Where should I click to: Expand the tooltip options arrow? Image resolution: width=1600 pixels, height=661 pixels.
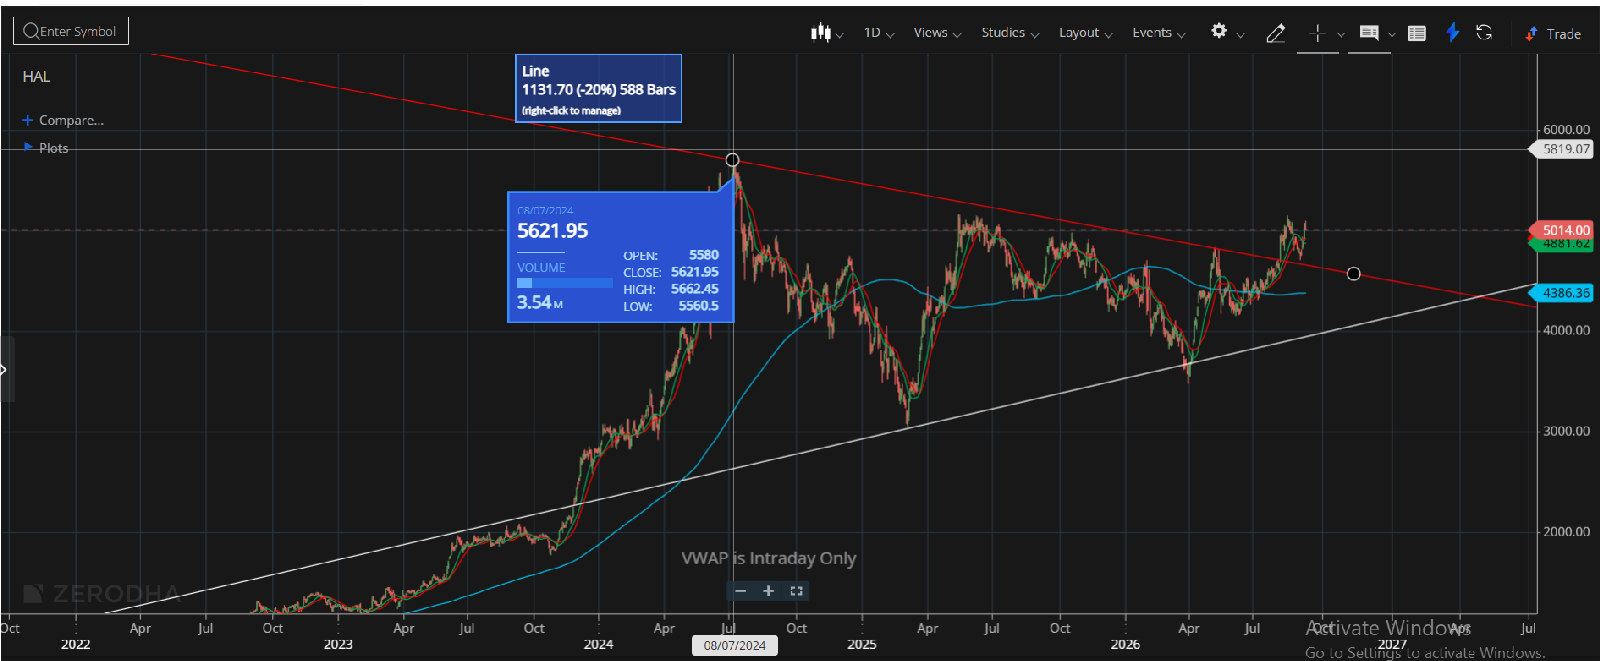click(1392, 35)
